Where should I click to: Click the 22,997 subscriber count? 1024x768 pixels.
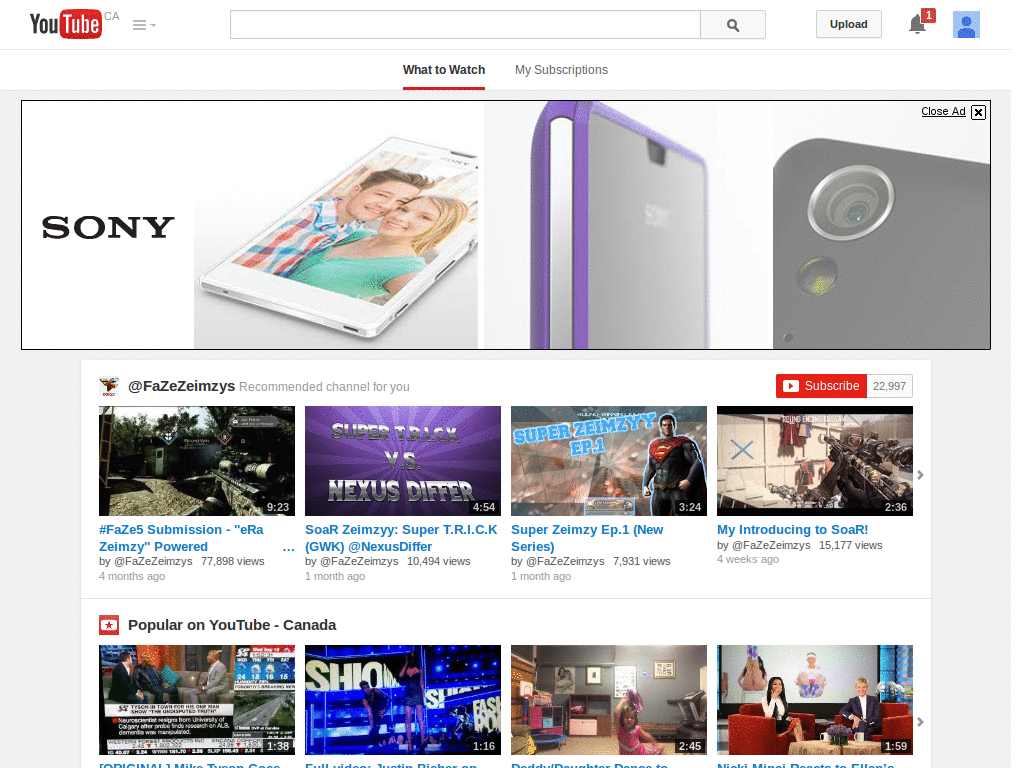tap(889, 386)
